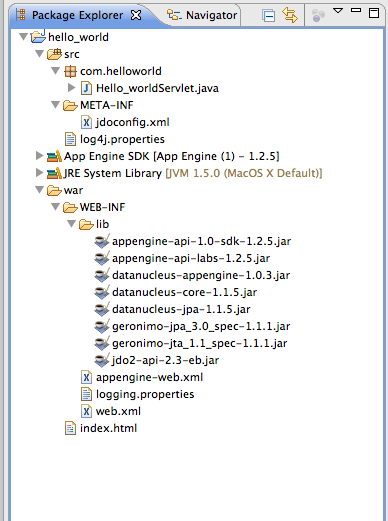The height and width of the screenshot is (521, 388).
Task: Expand the App Engine SDK library
Action: 39,155
